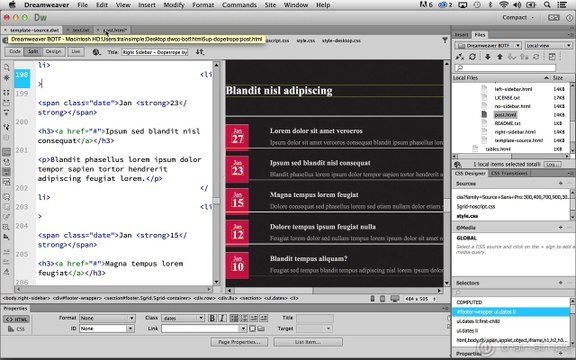Viewport: 576px width, 360px height.
Task: Click the Files panel search field
Action: pos(505,68)
